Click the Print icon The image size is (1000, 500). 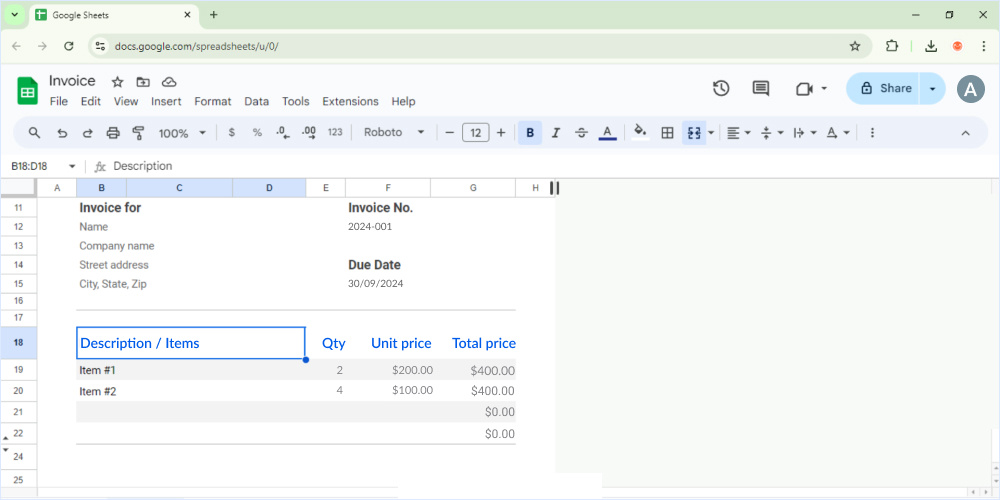click(x=113, y=133)
